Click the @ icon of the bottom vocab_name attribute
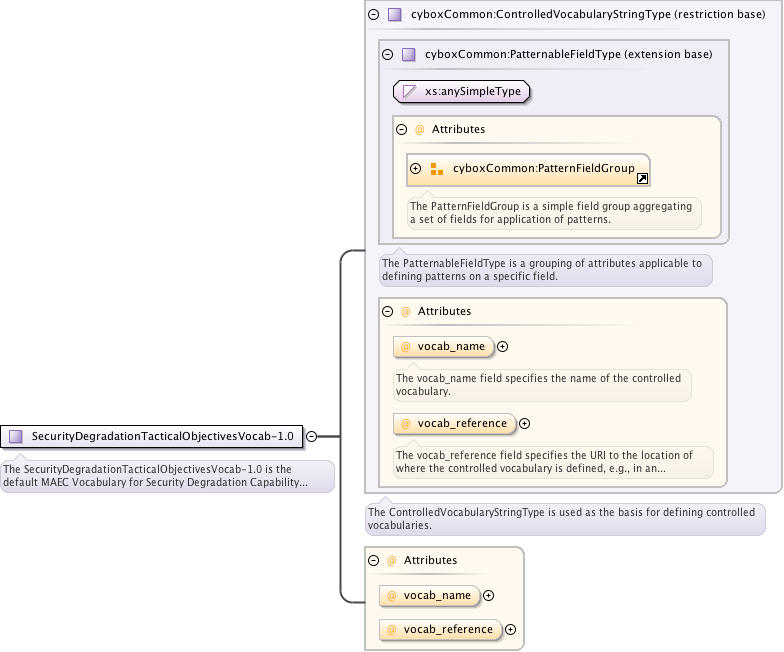The width and height of the screenshot is (784, 652). click(392, 596)
